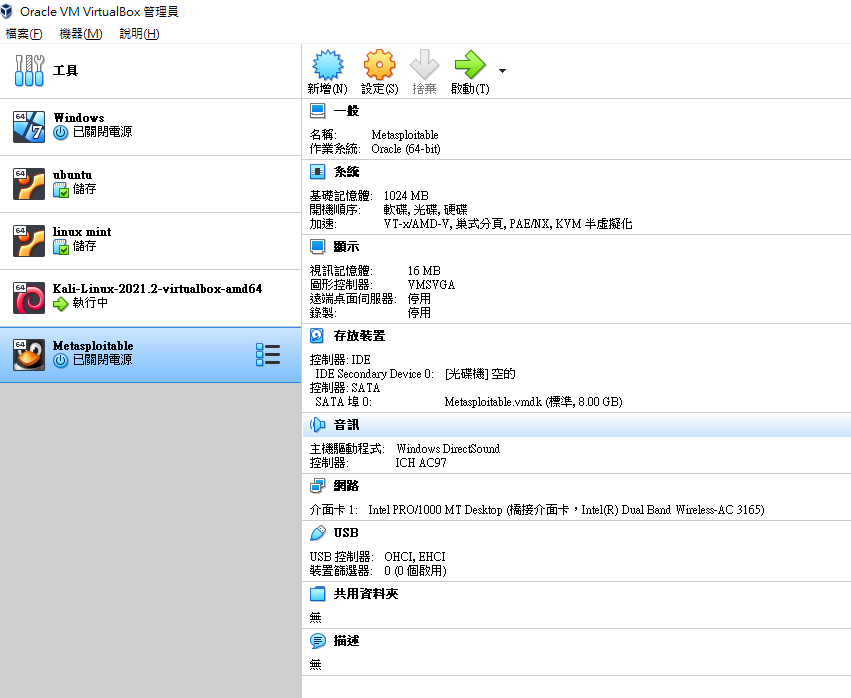This screenshot has height=698, width=851.
Task: Click the Oracle (64-bit) OS value
Action: coord(406,149)
